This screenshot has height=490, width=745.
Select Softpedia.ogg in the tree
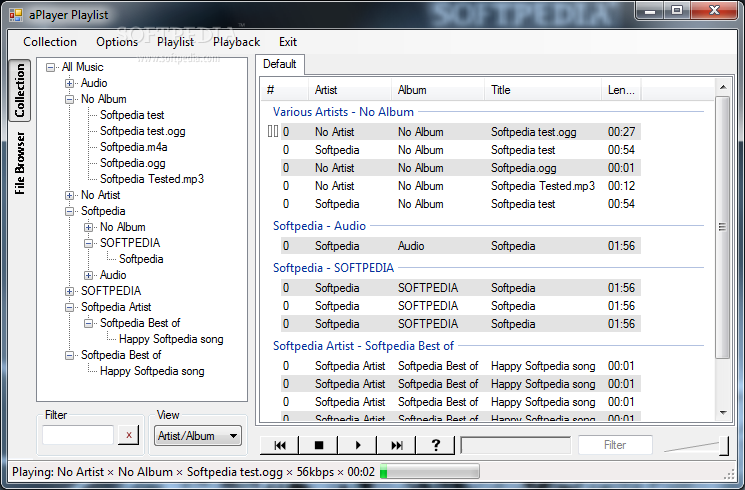[133, 163]
